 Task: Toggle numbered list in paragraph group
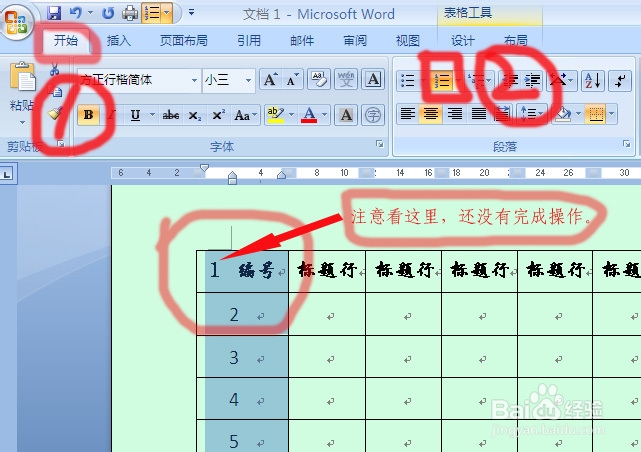coord(442,81)
